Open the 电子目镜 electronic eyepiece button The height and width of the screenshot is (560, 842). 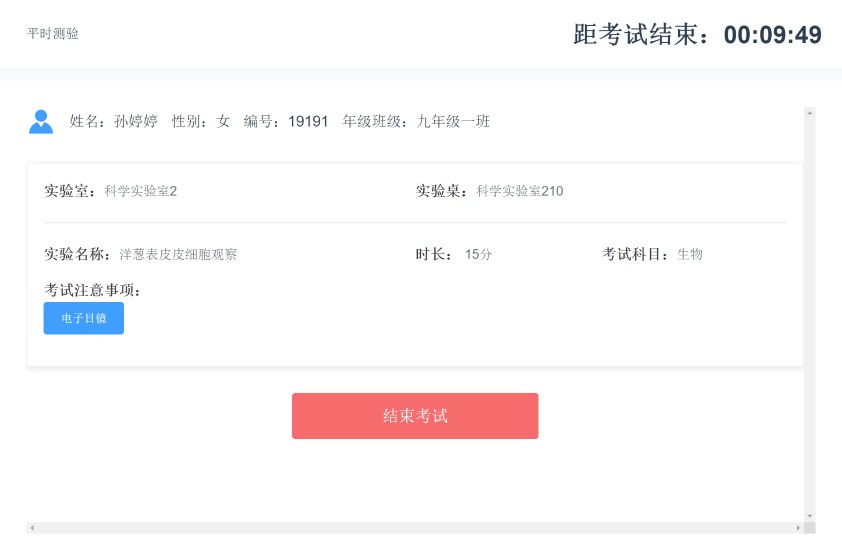point(84,318)
